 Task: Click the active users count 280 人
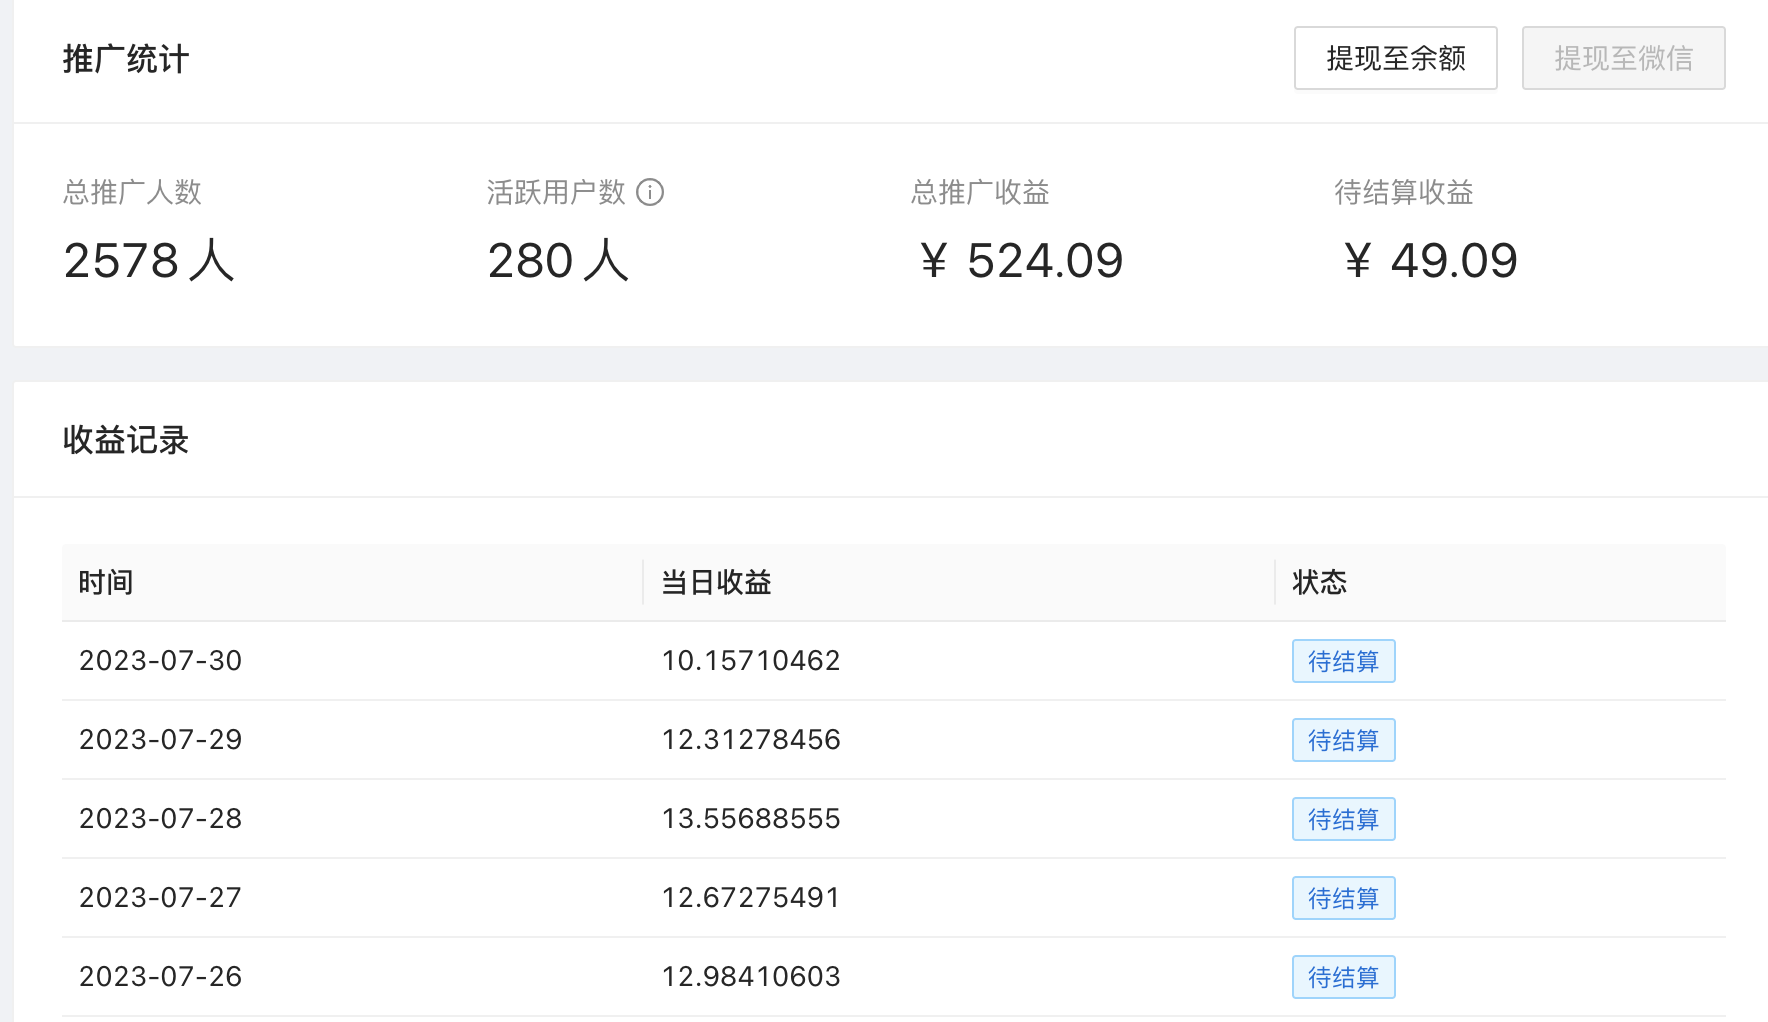(557, 261)
